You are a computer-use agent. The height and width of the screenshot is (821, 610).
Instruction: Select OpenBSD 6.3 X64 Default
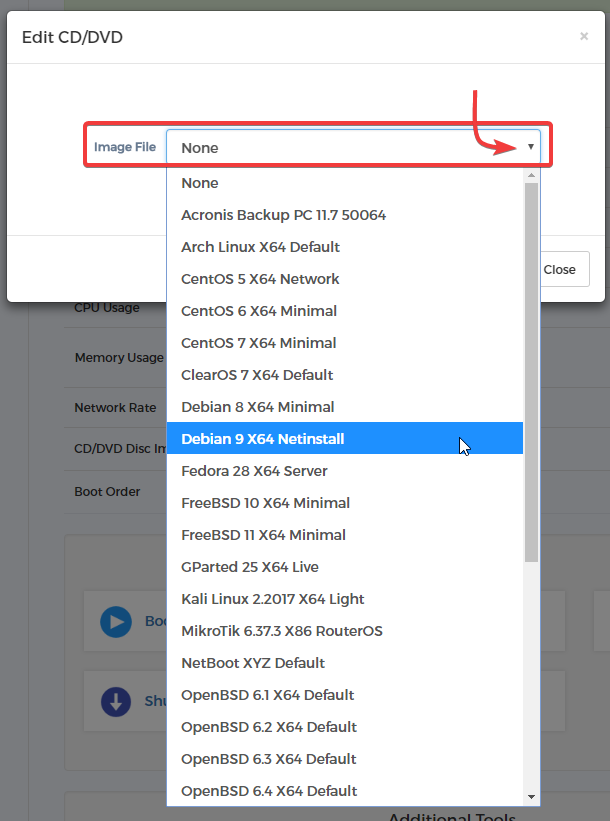coord(345,758)
